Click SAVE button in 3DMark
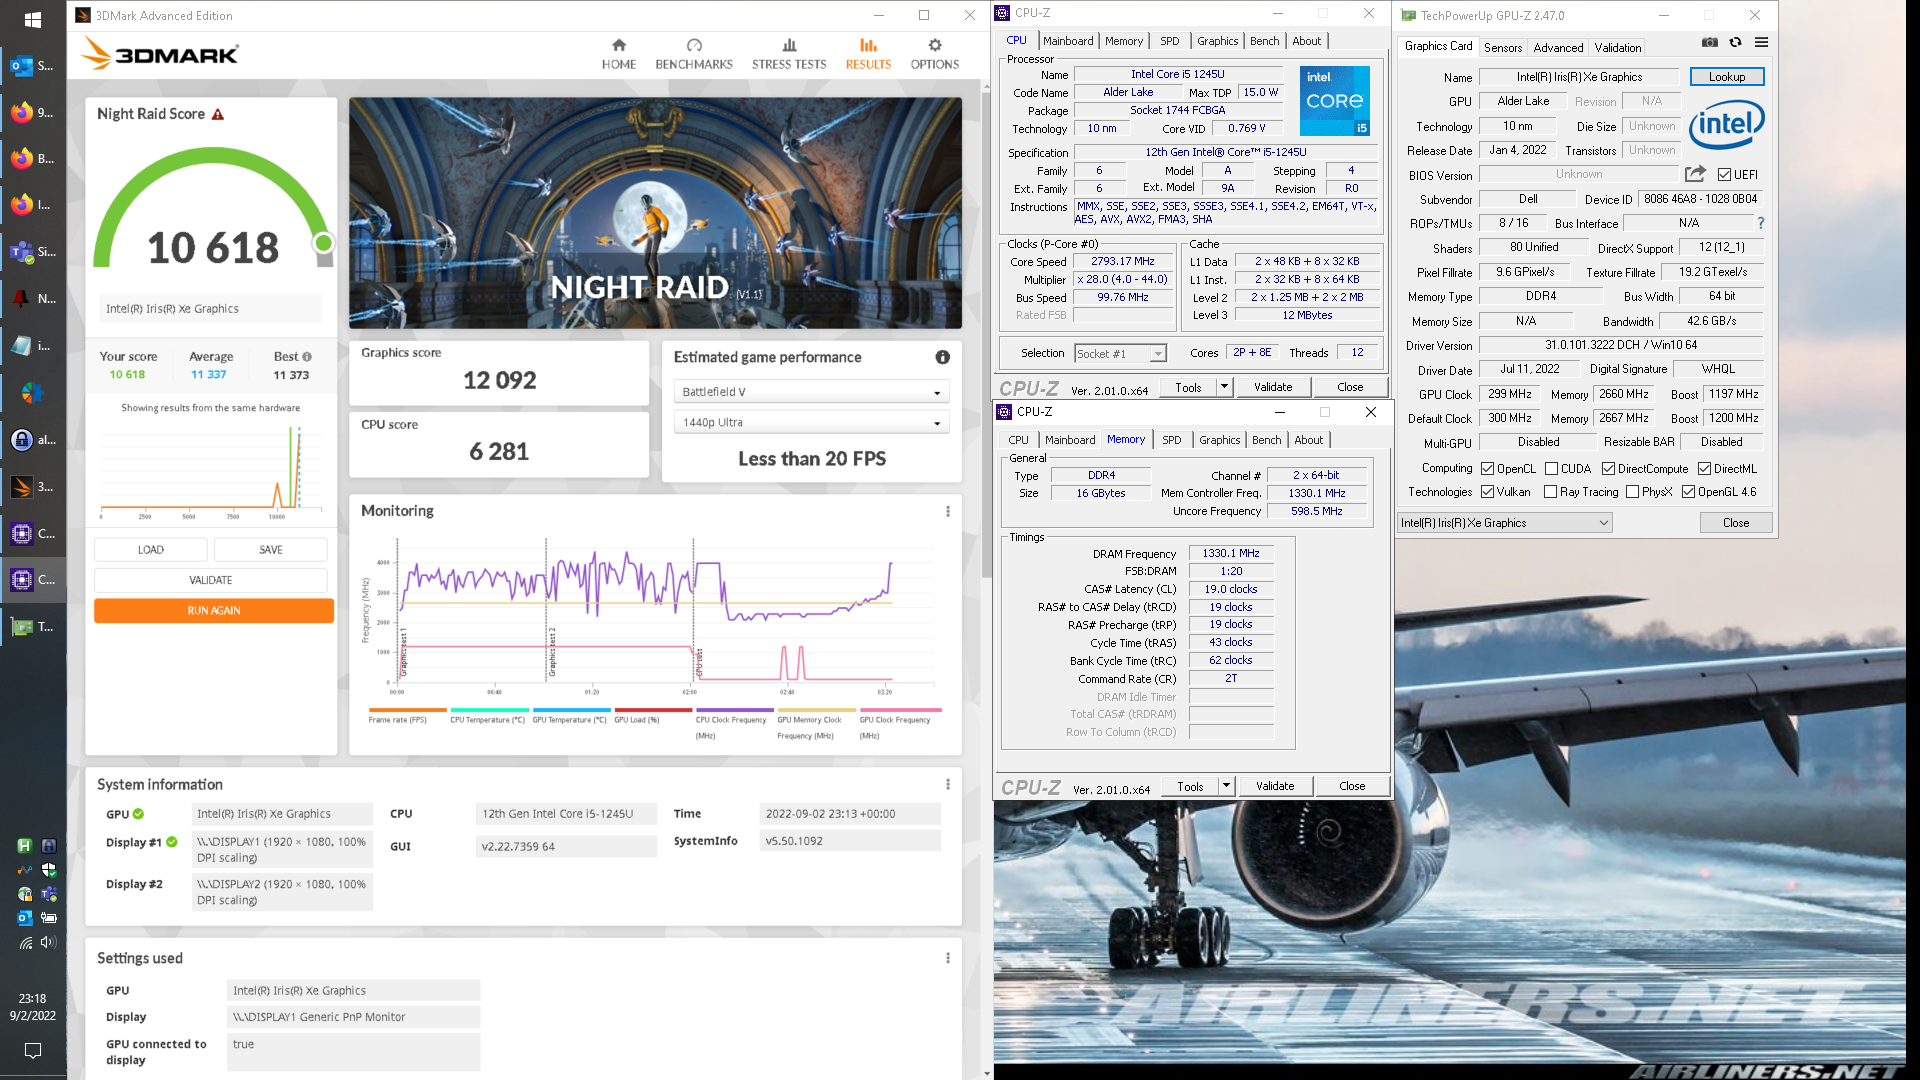 coord(271,550)
